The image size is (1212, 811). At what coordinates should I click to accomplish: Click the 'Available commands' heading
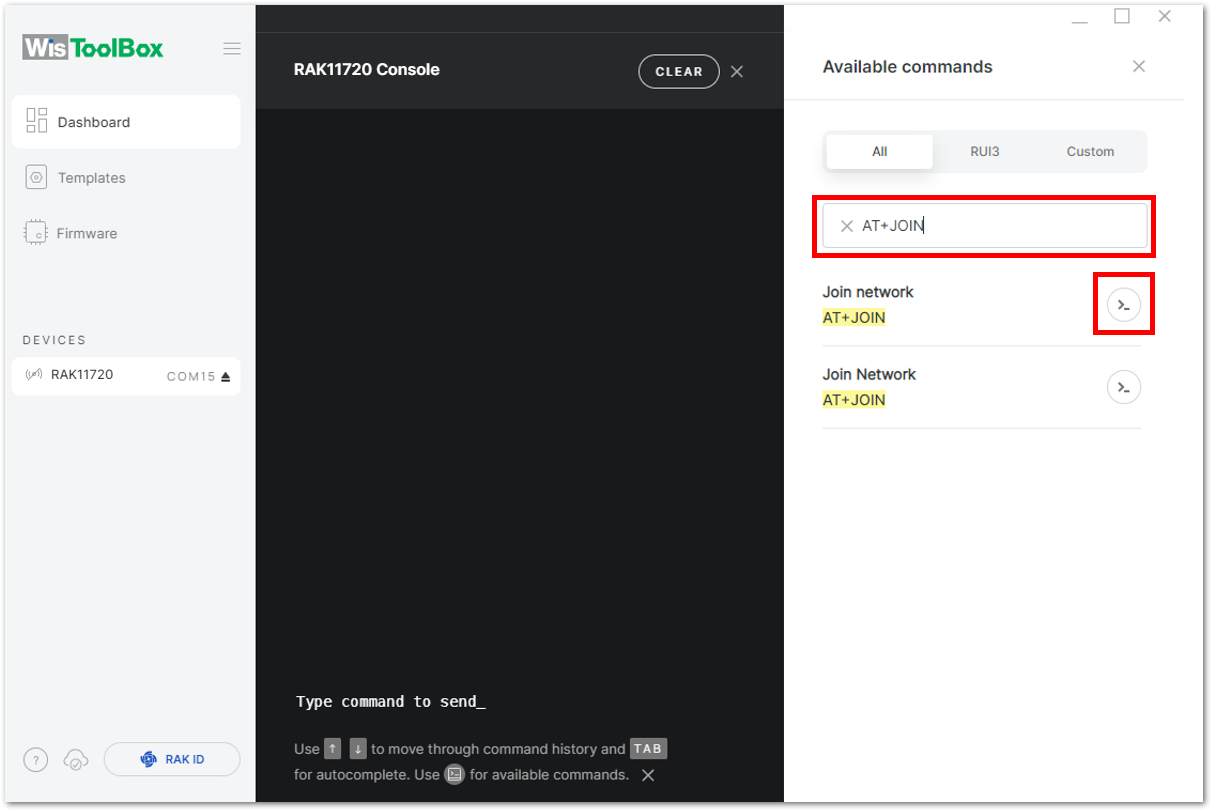tap(908, 67)
